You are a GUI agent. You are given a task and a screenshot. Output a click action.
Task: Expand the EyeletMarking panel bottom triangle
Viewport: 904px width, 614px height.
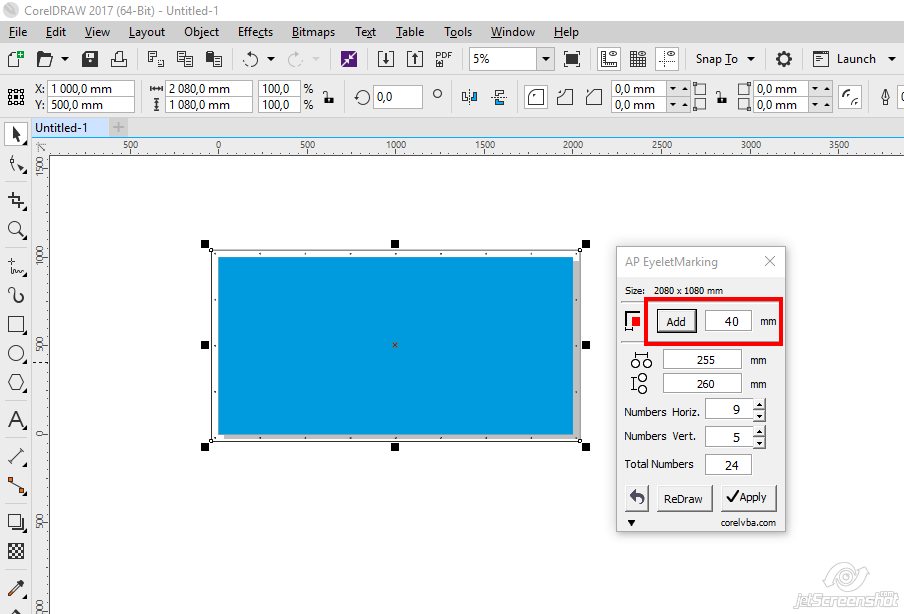click(x=631, y=523)
